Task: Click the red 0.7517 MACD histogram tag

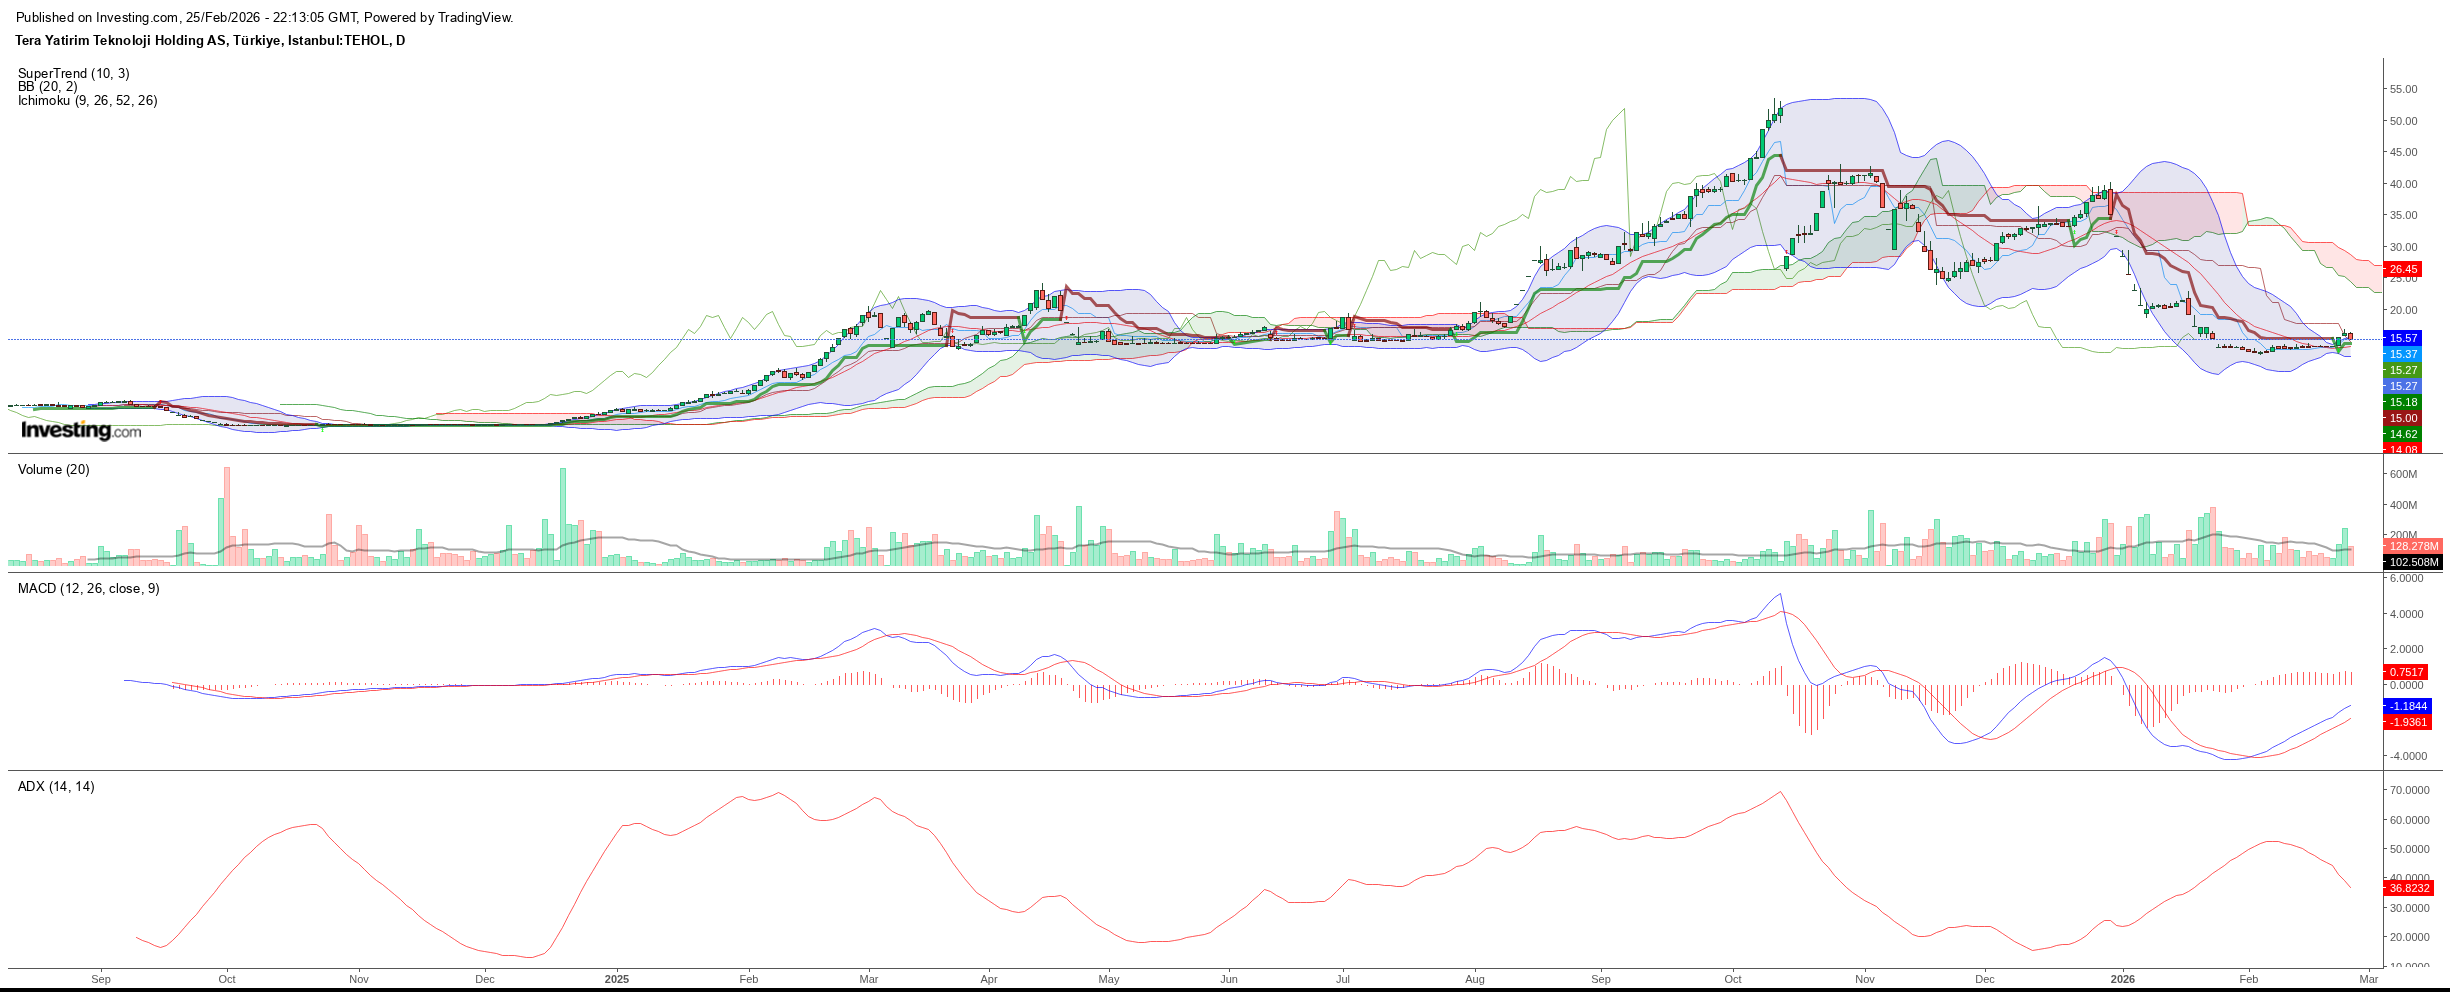Action: pos(2407,672)
